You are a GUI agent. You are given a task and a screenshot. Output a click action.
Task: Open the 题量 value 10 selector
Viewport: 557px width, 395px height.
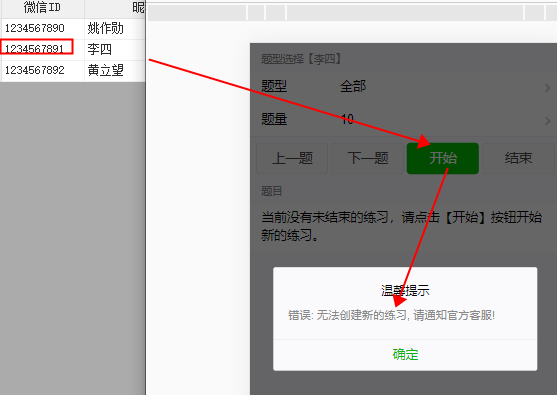347,119
